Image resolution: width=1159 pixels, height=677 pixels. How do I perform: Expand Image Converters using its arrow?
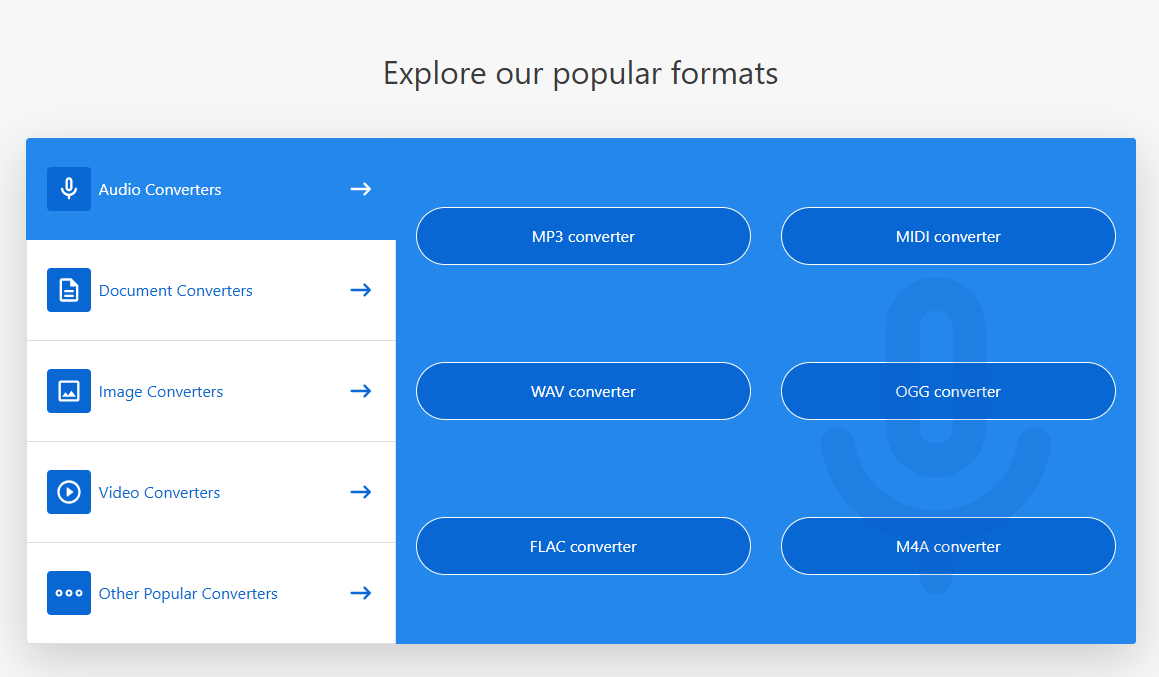click(361, 391)
